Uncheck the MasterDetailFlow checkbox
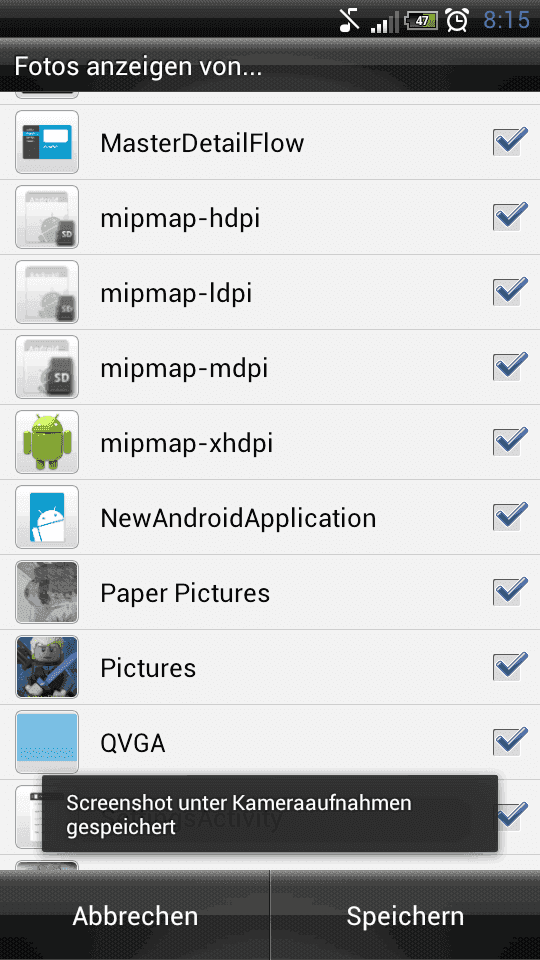Screen dimensions: 540x960 [x=510, y=141]
